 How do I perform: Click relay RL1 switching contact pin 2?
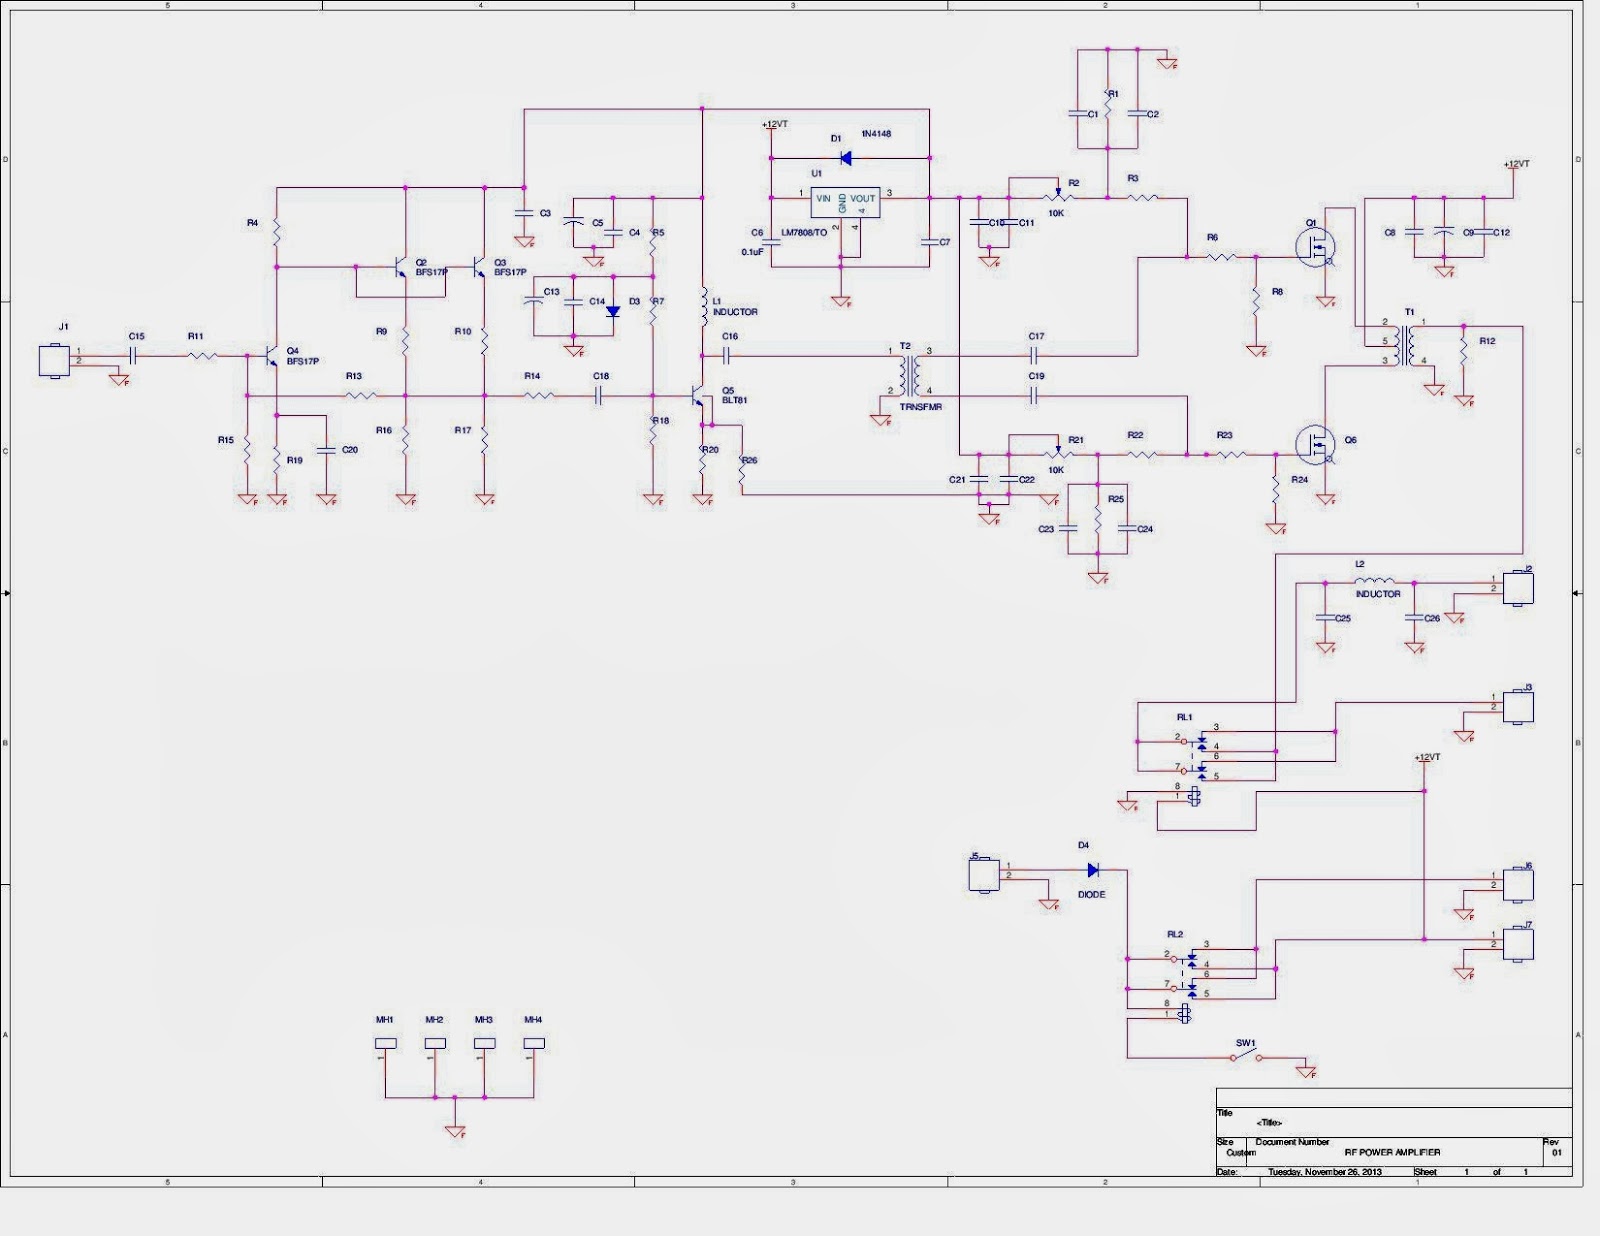pyautogui.click(x=1184, y=741)
